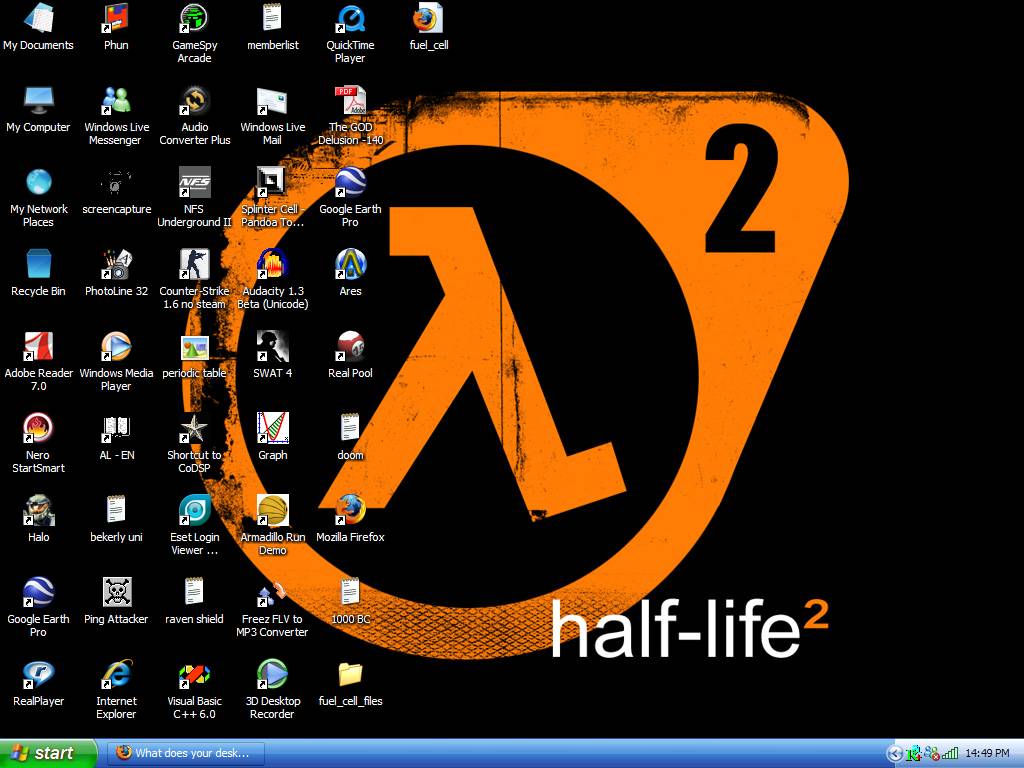
Task: Select the Google Earth Pro icon beside Splinter Cell
Action: [350, 183]
